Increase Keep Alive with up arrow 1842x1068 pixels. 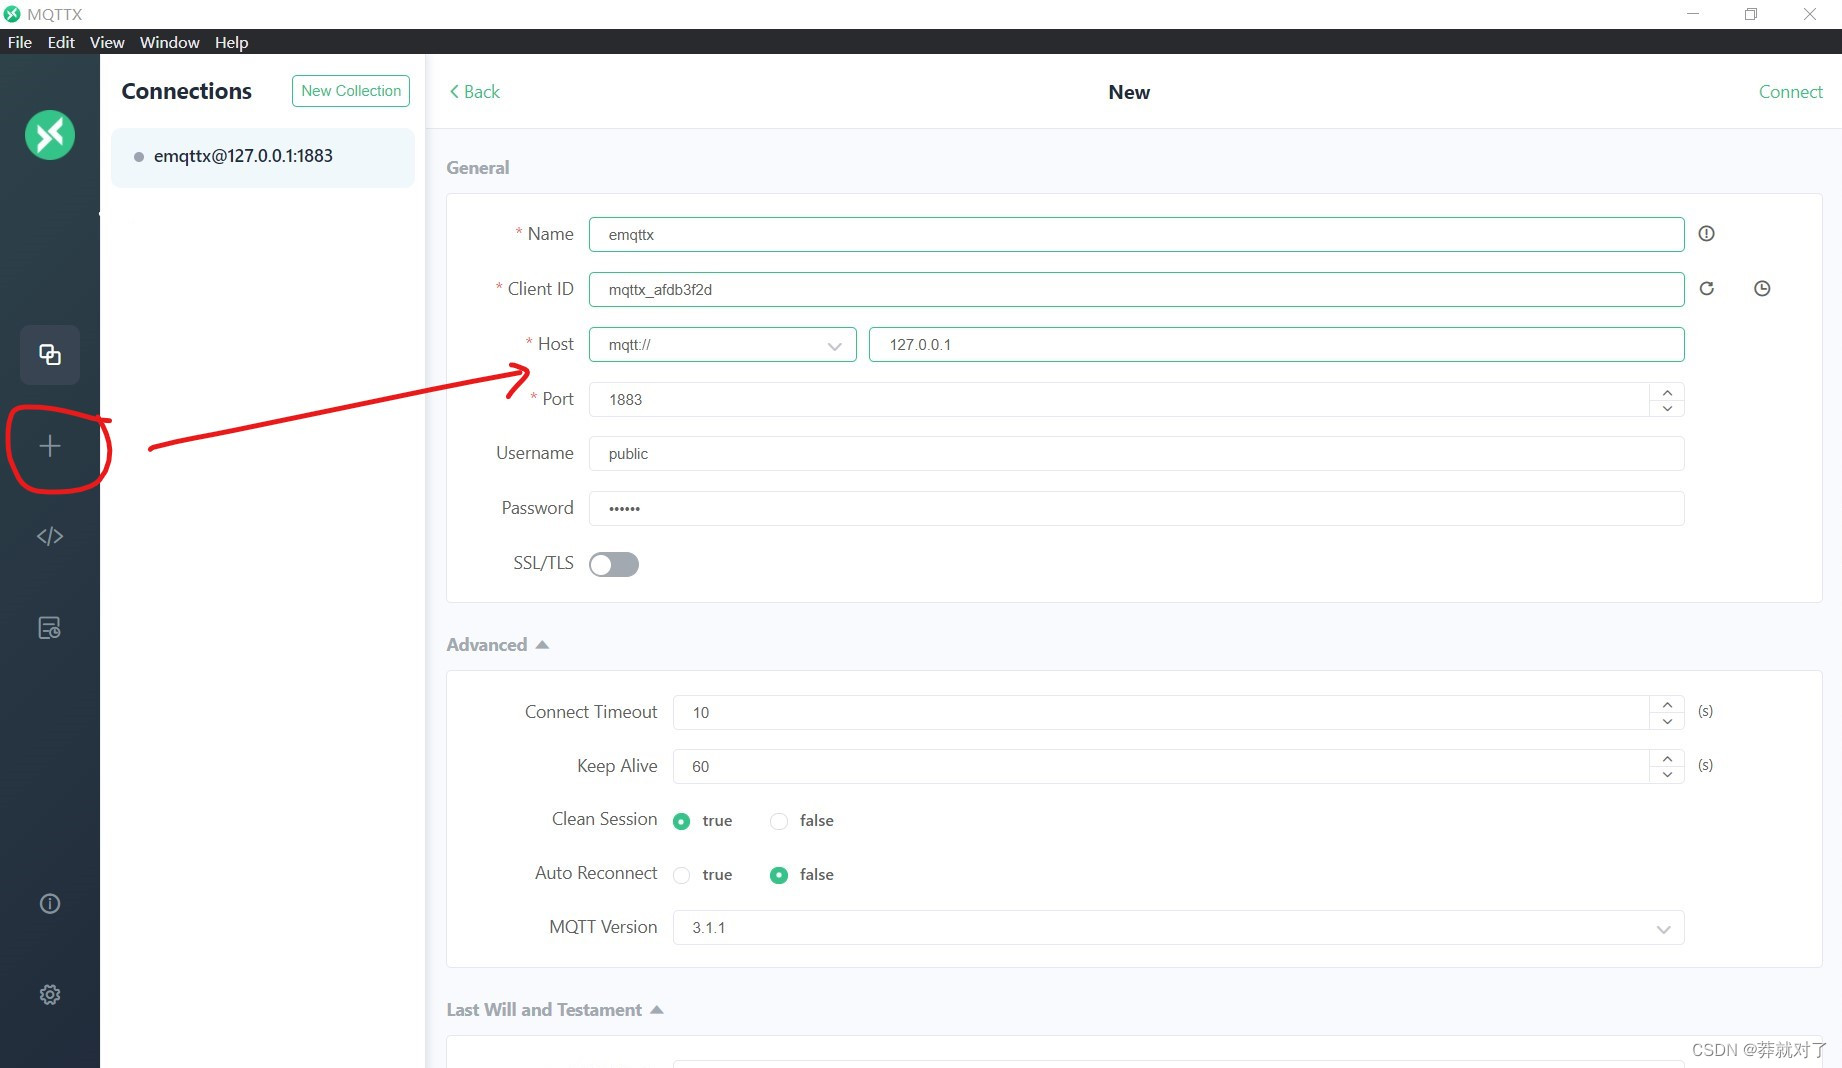1667,759
